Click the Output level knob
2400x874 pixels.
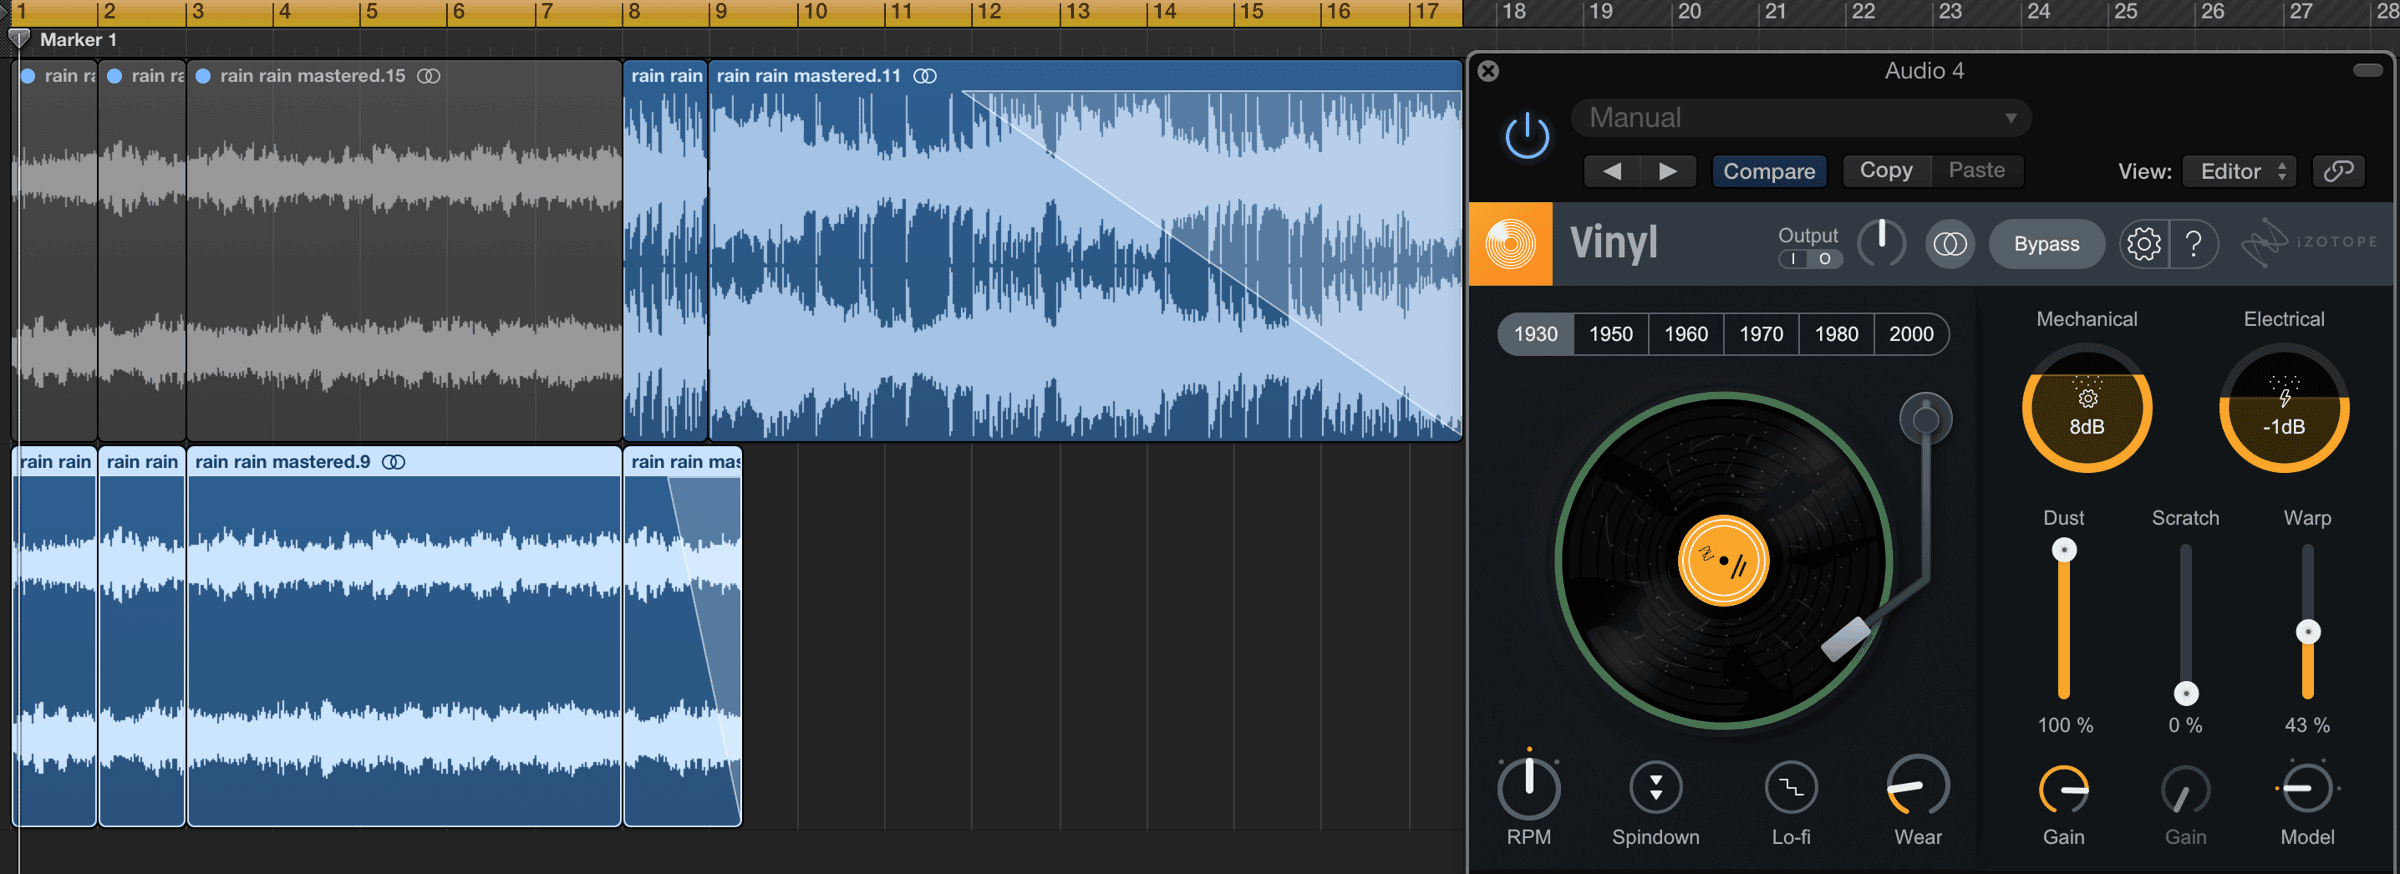(1881, 243)
